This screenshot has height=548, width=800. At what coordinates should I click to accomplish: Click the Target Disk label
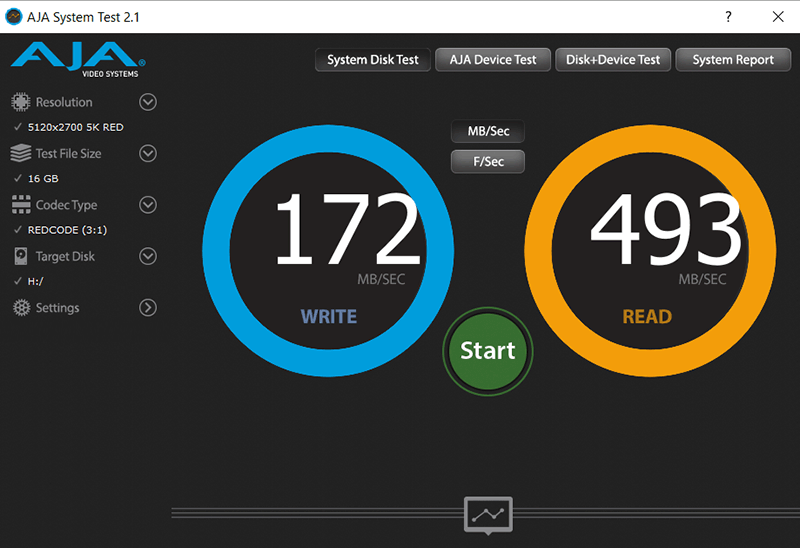click(x=65, y=256)
